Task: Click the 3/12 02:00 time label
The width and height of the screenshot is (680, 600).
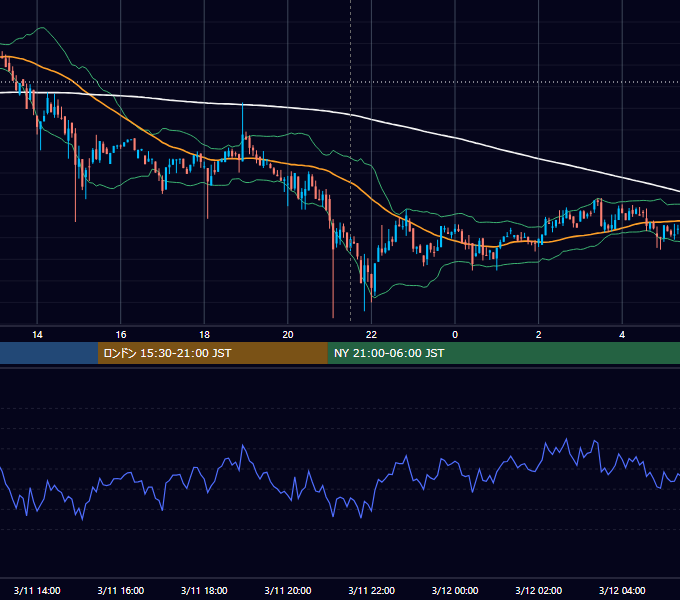Action: tap(539, 590)
